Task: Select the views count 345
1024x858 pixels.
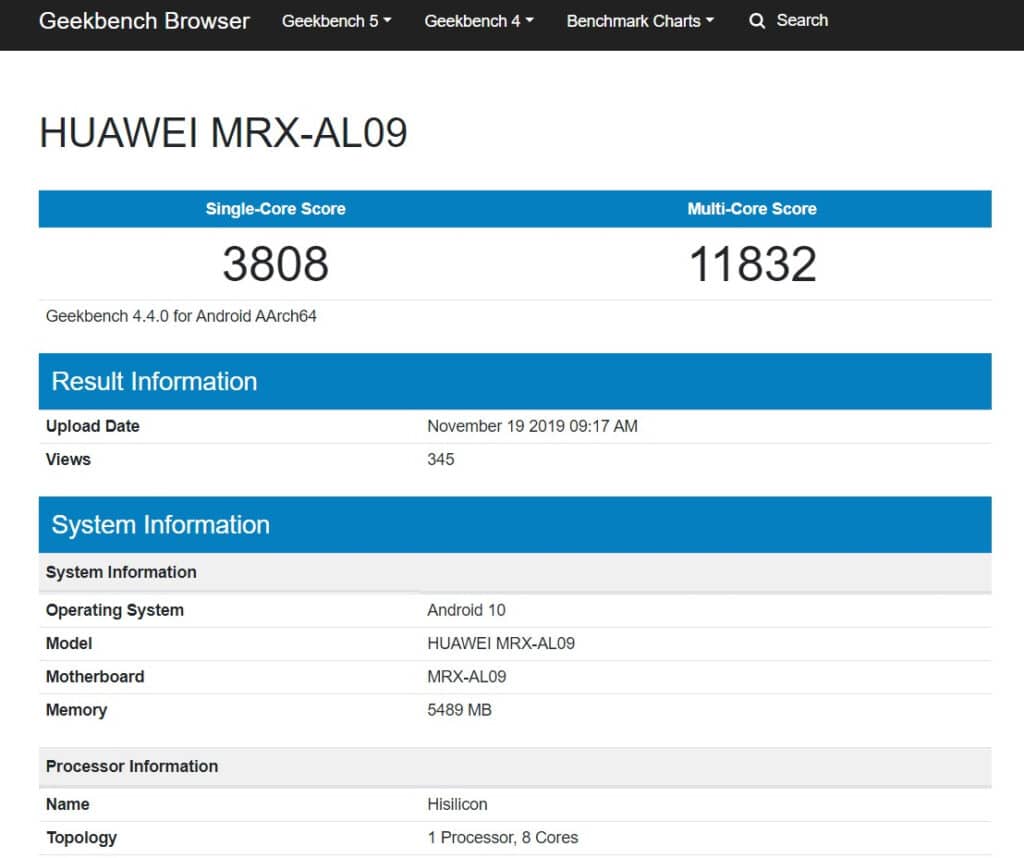Action: coord(441,460)
